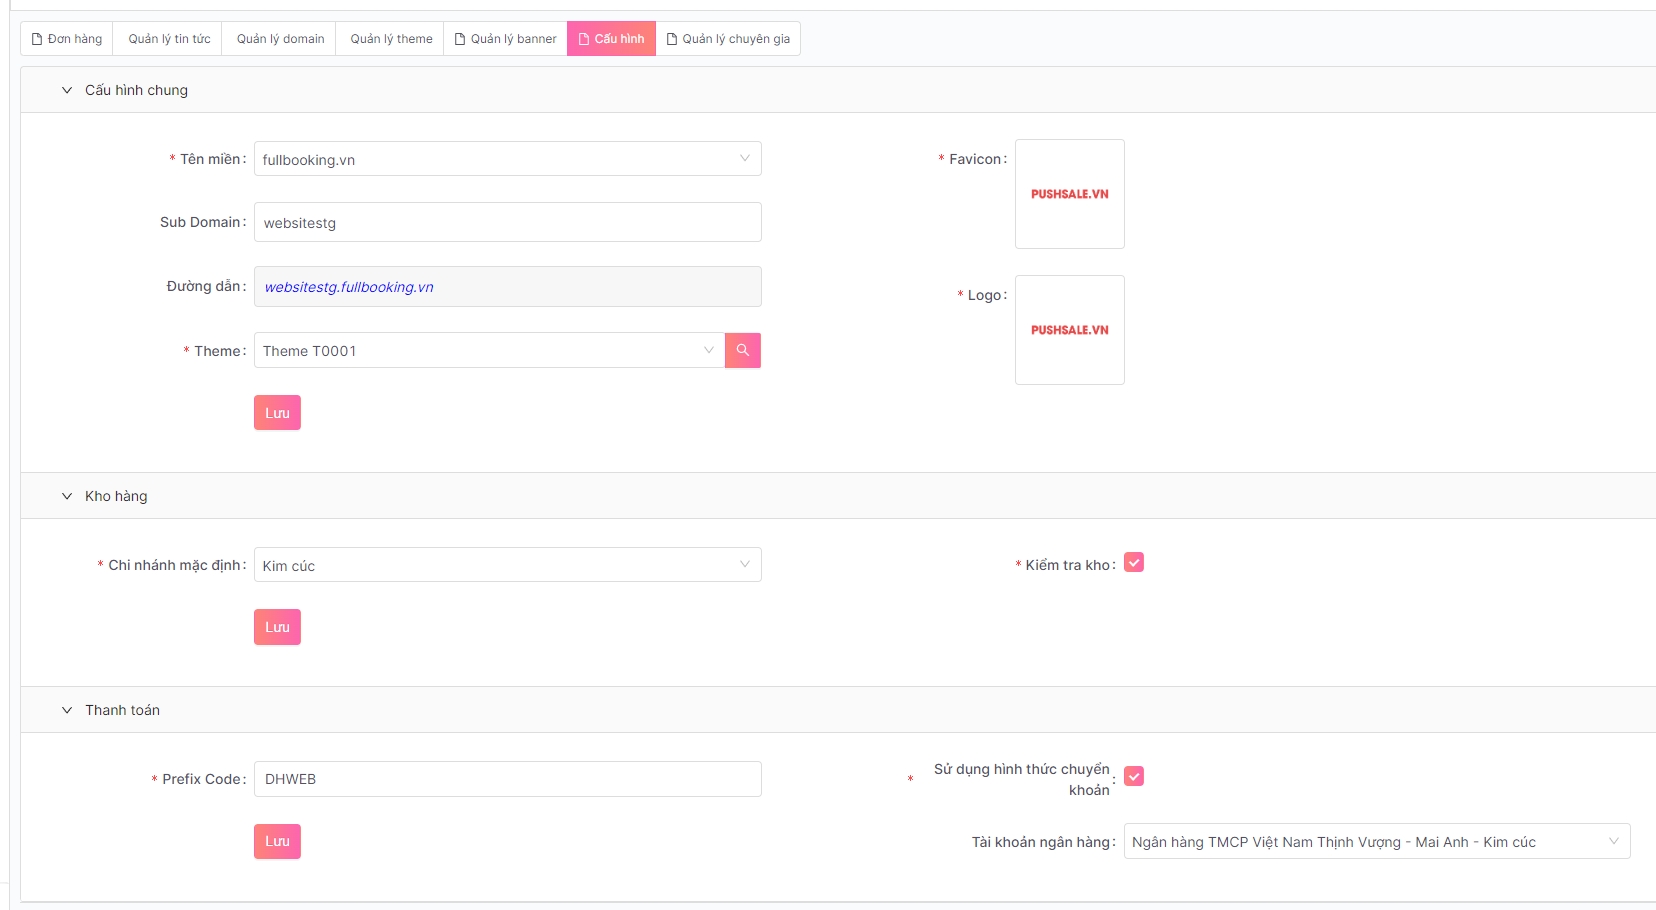Image resolution: width=1656 pixels, height=910 pixels.
Task: Toggle Sử dụng hình thức chuyển khoản checkbox
Action: 1133,776
